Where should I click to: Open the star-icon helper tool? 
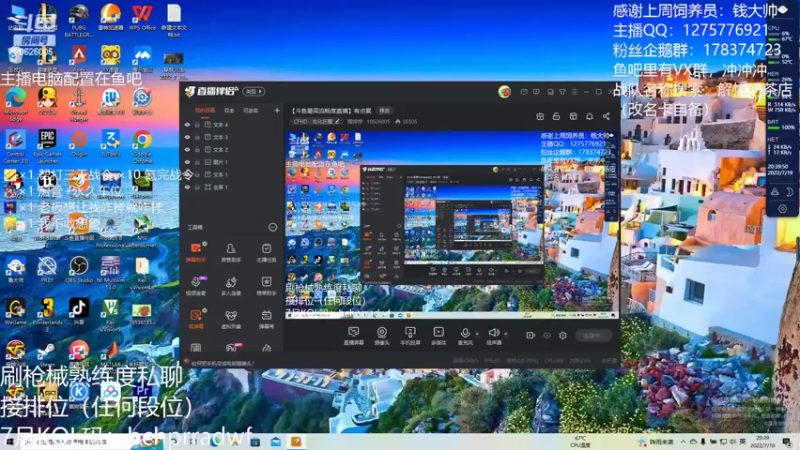tap(266, 286)
